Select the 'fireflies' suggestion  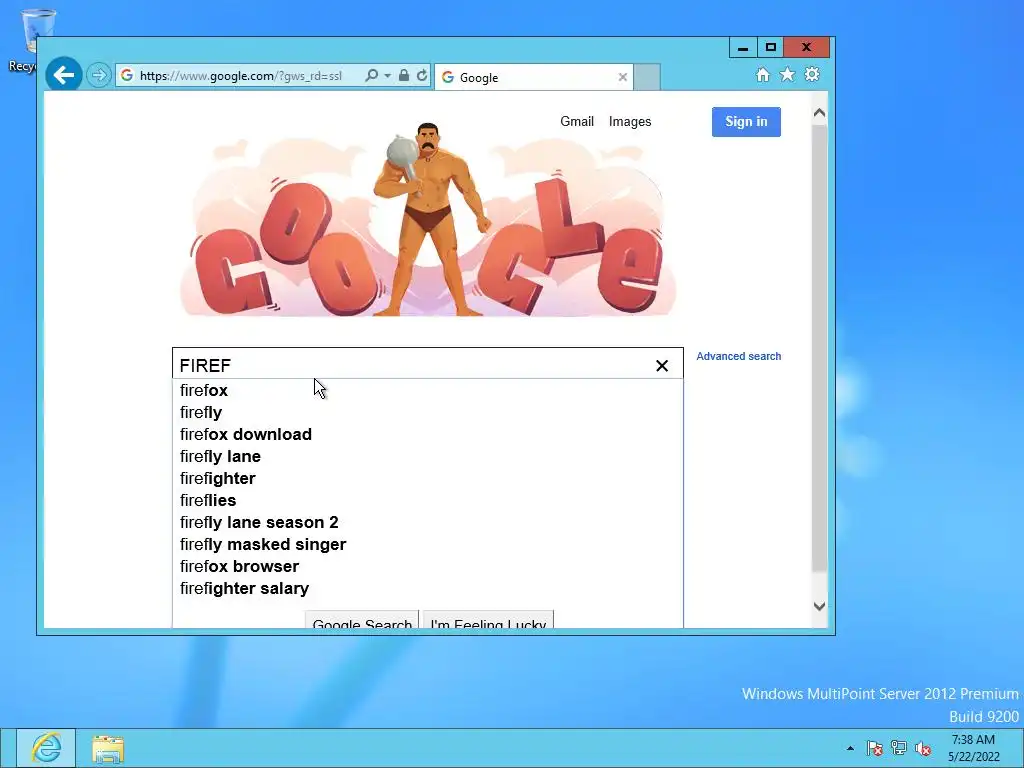428,501
